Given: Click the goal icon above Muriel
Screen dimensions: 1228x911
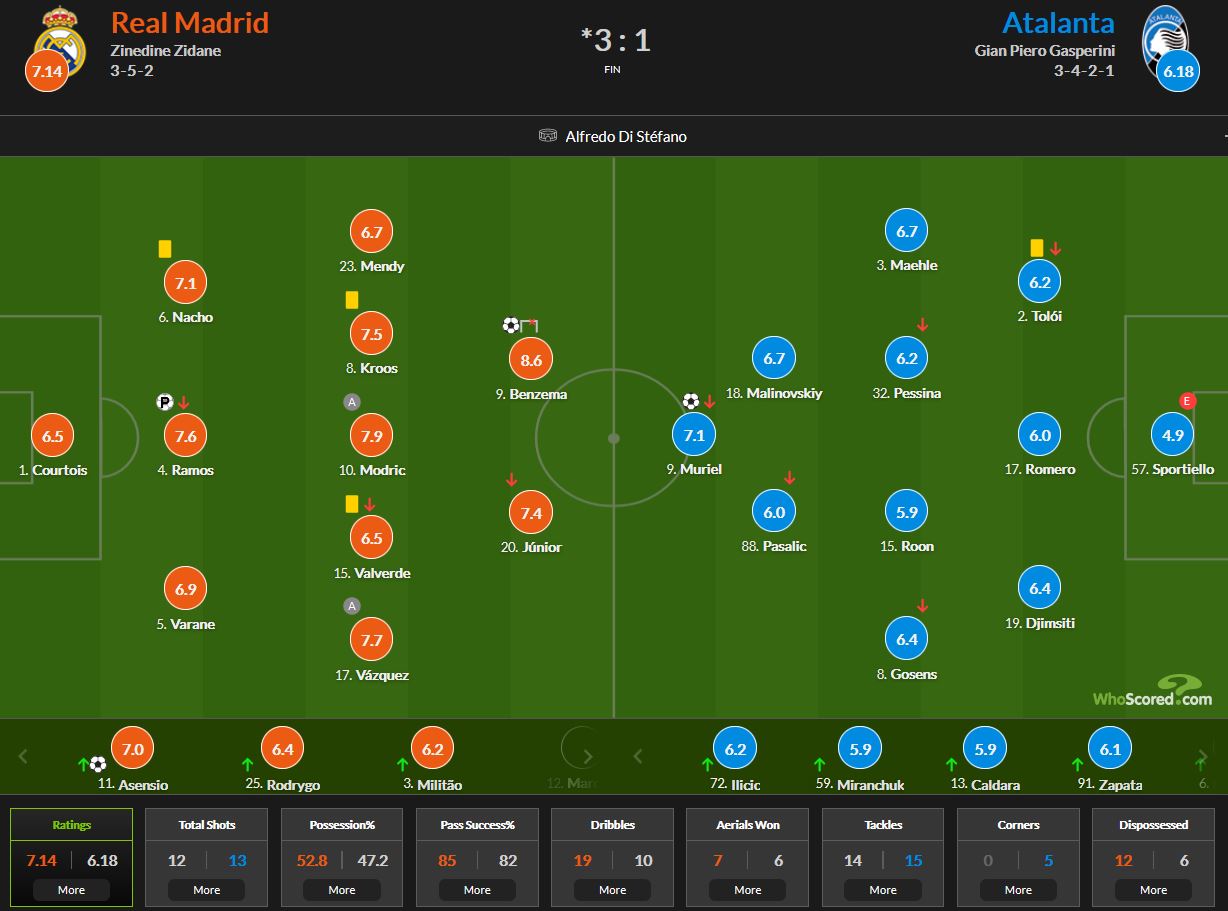Looking at the screenshot, I should [691, 402].
